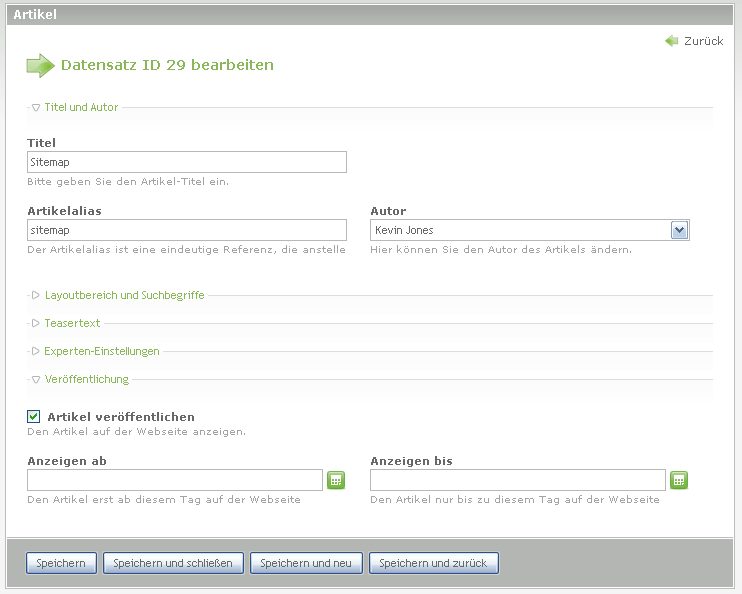Expand the Experten-Einstellungen section
Screen dimensions: 742x594
[101, 351]
